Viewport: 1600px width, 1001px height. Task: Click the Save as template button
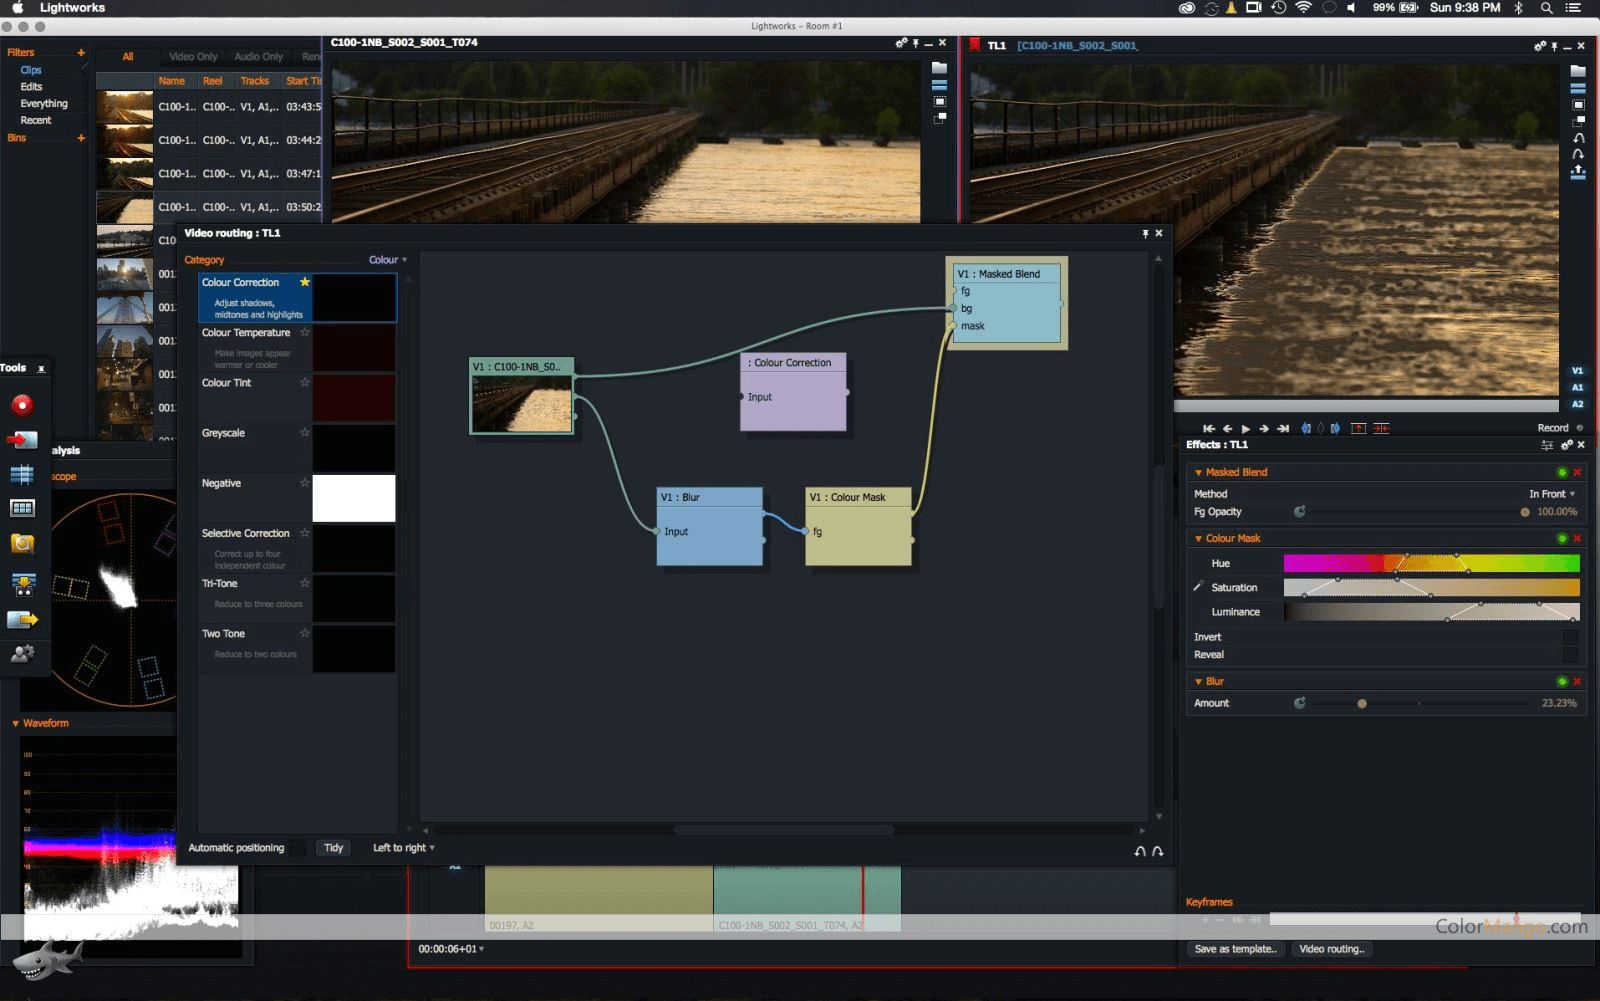tap(1235, 949)
